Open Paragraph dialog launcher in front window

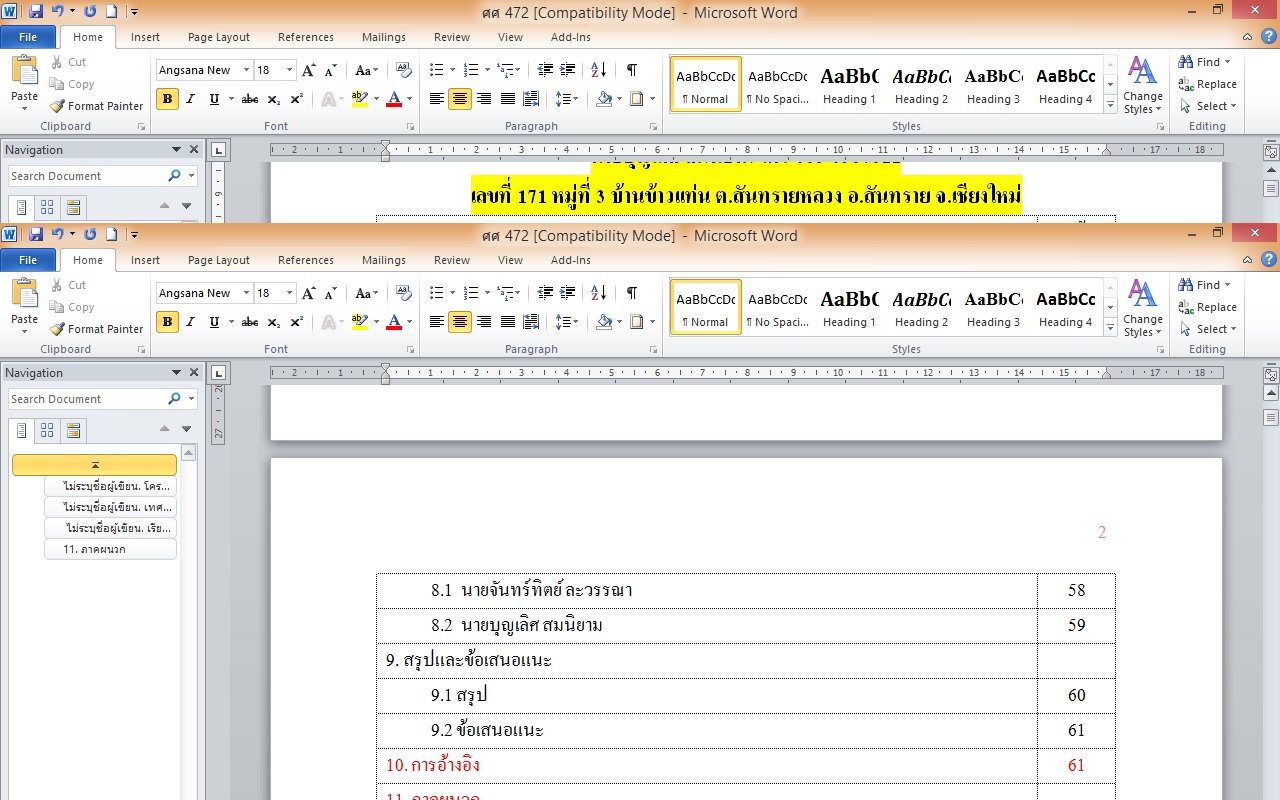(x=654, y=350)
